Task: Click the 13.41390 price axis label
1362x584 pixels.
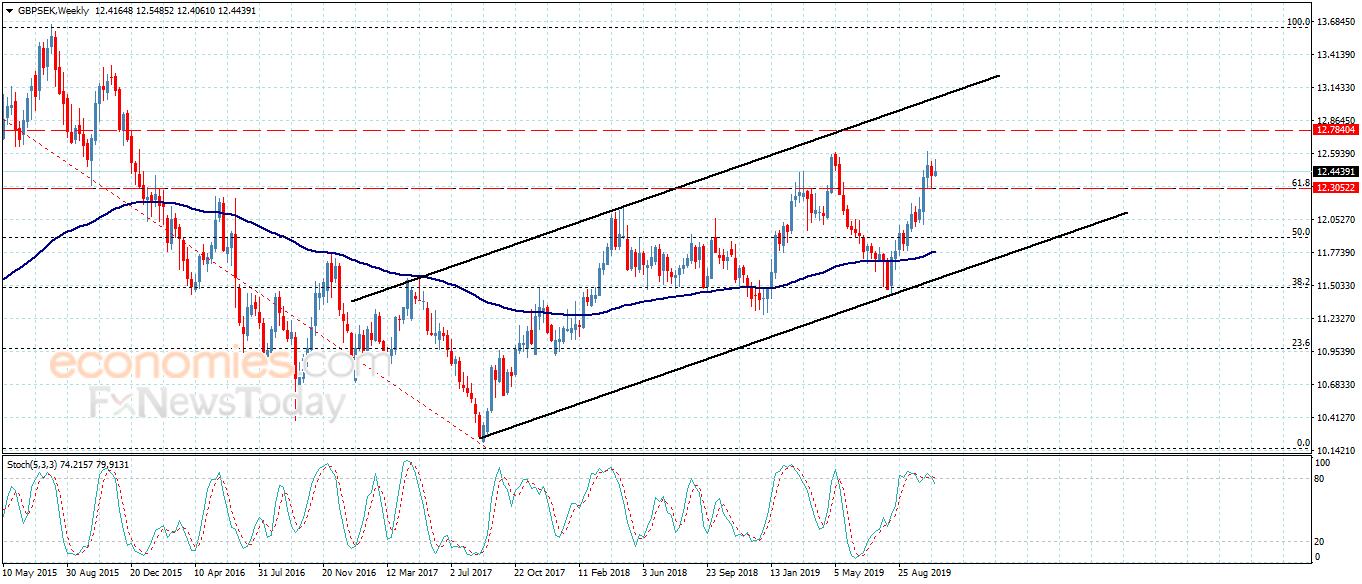Action: coord(1337,55)
